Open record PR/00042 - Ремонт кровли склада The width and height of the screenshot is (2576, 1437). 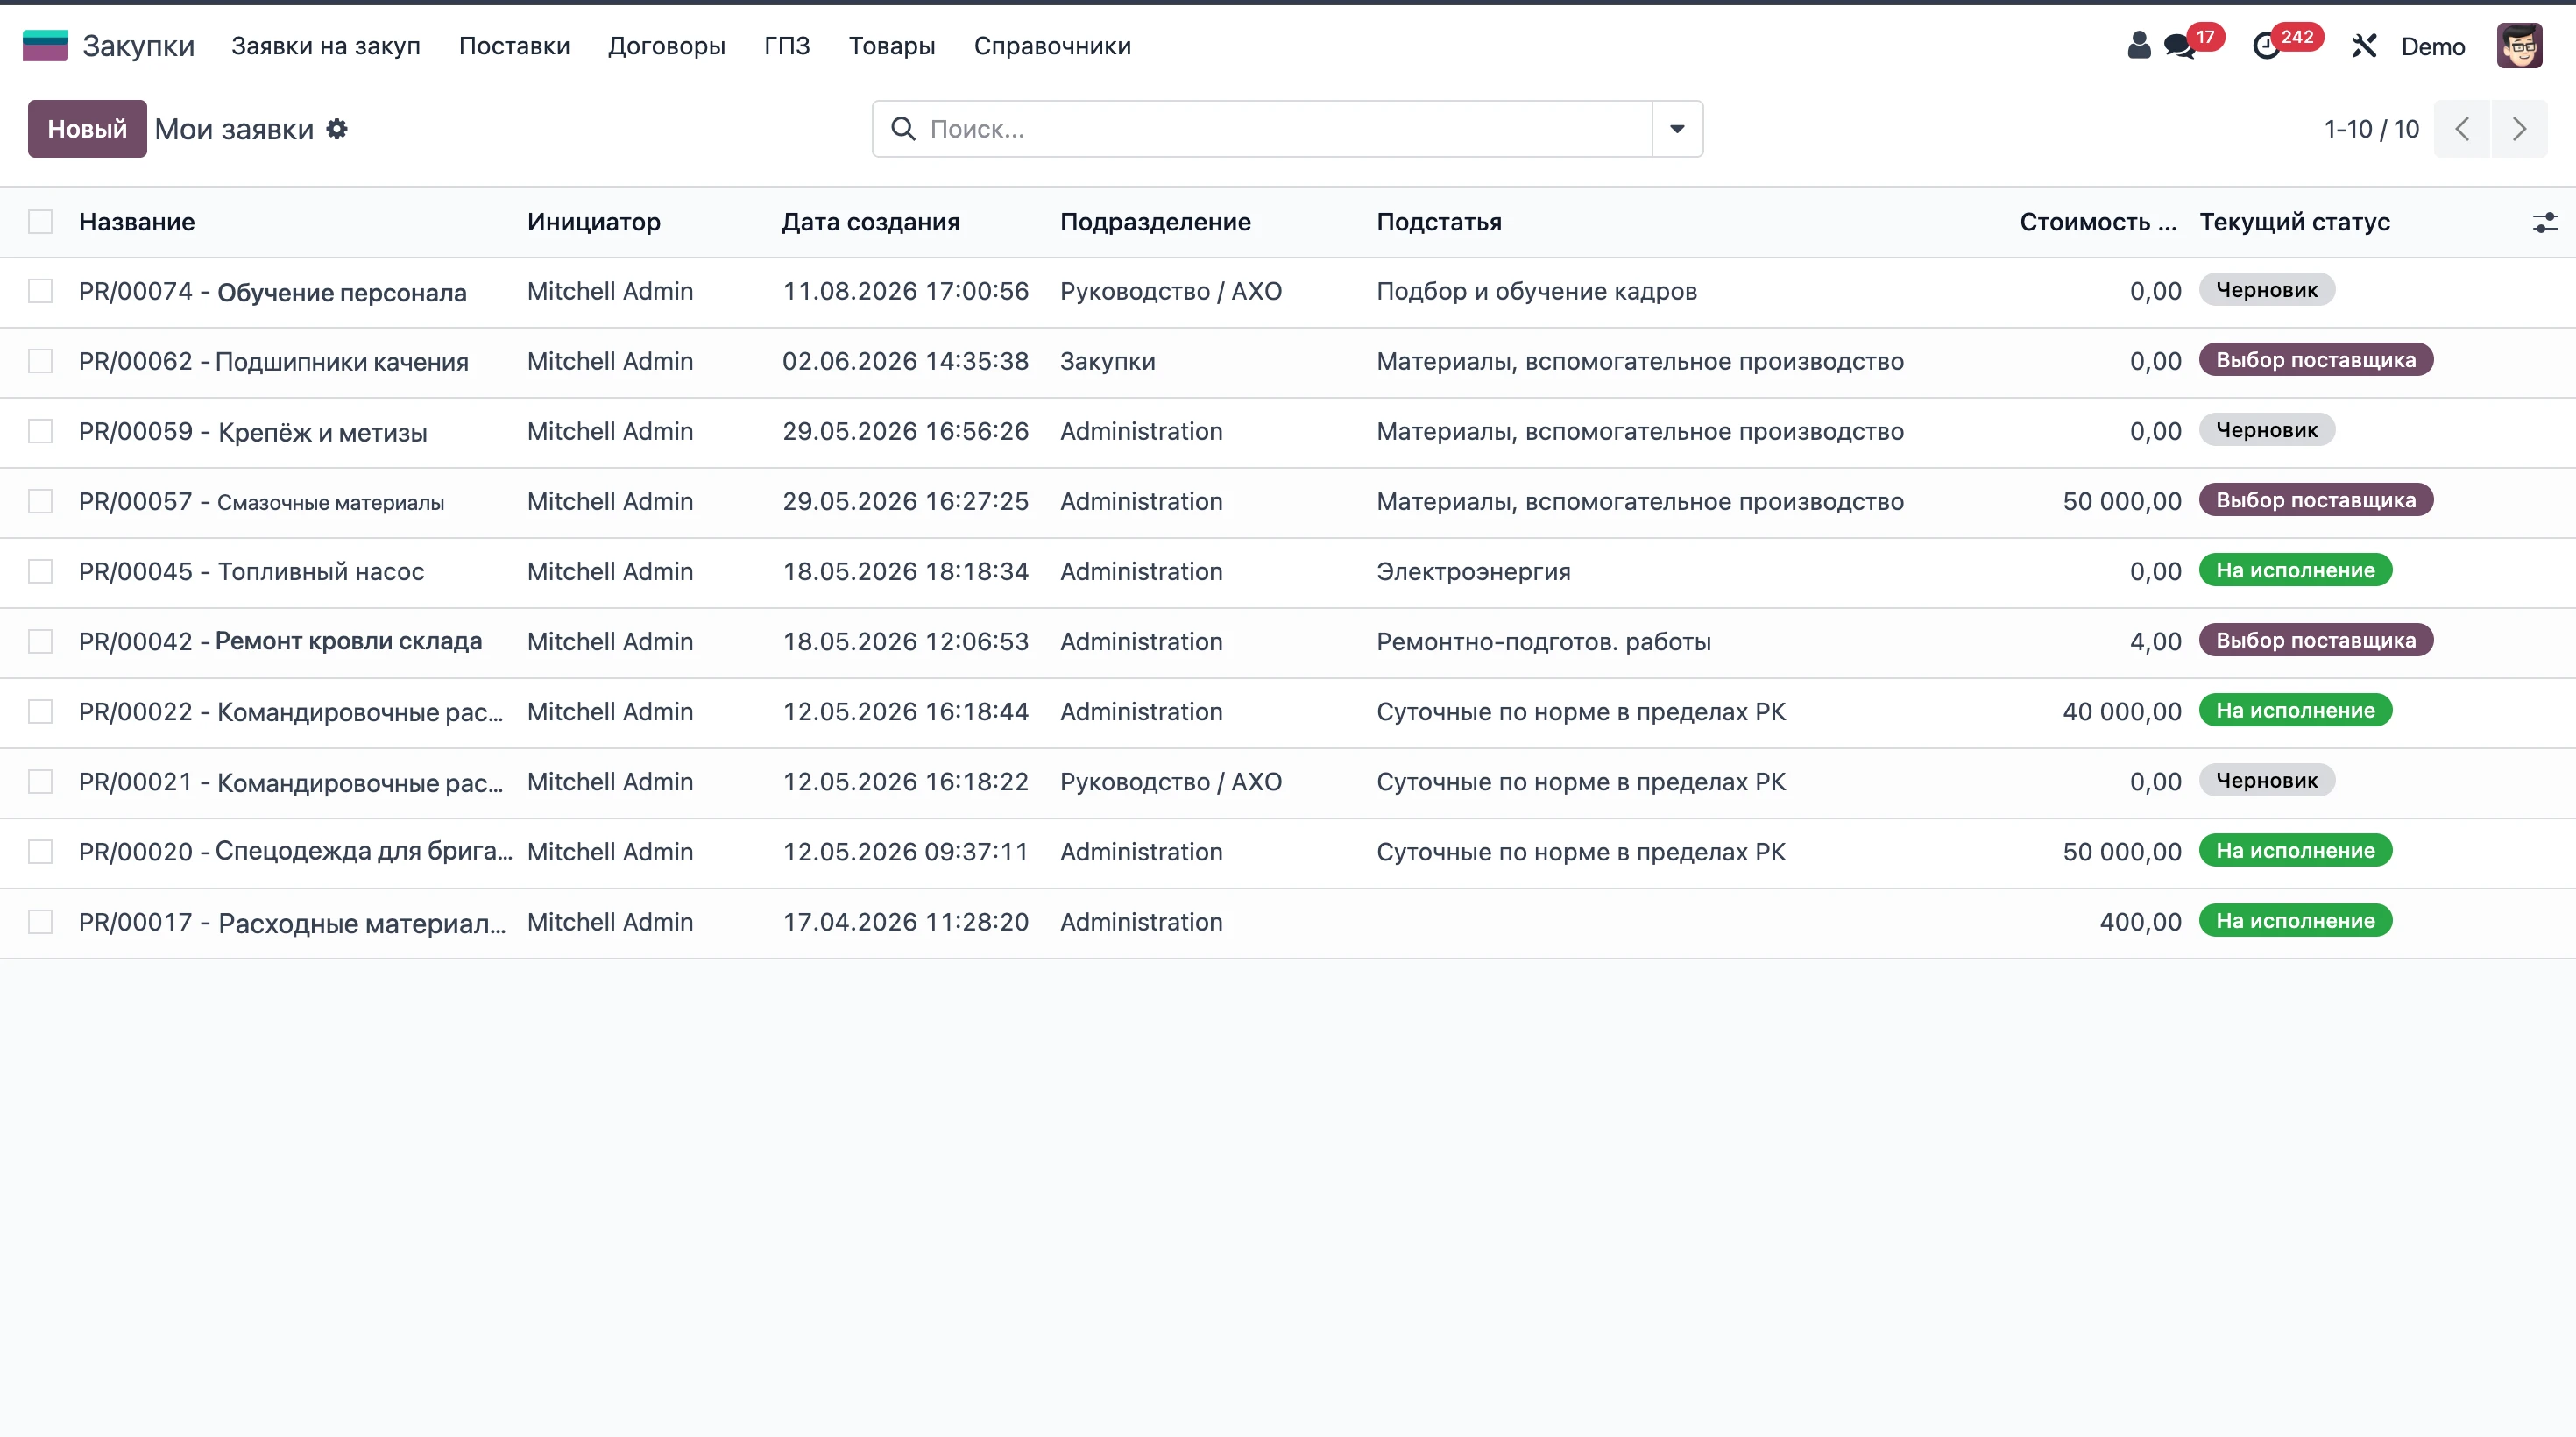tap(280, 642)
